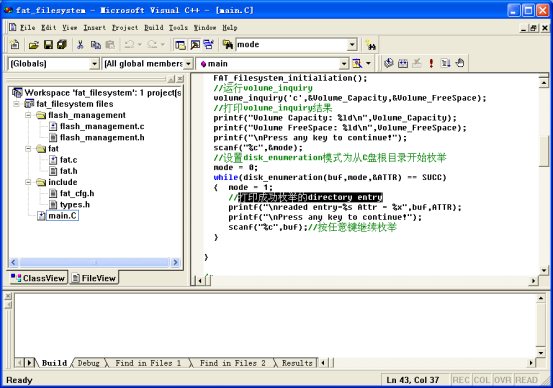Click the Insert Breakpoint hand icon
Viewport: 553px width, 388px height.
[460, 63]
